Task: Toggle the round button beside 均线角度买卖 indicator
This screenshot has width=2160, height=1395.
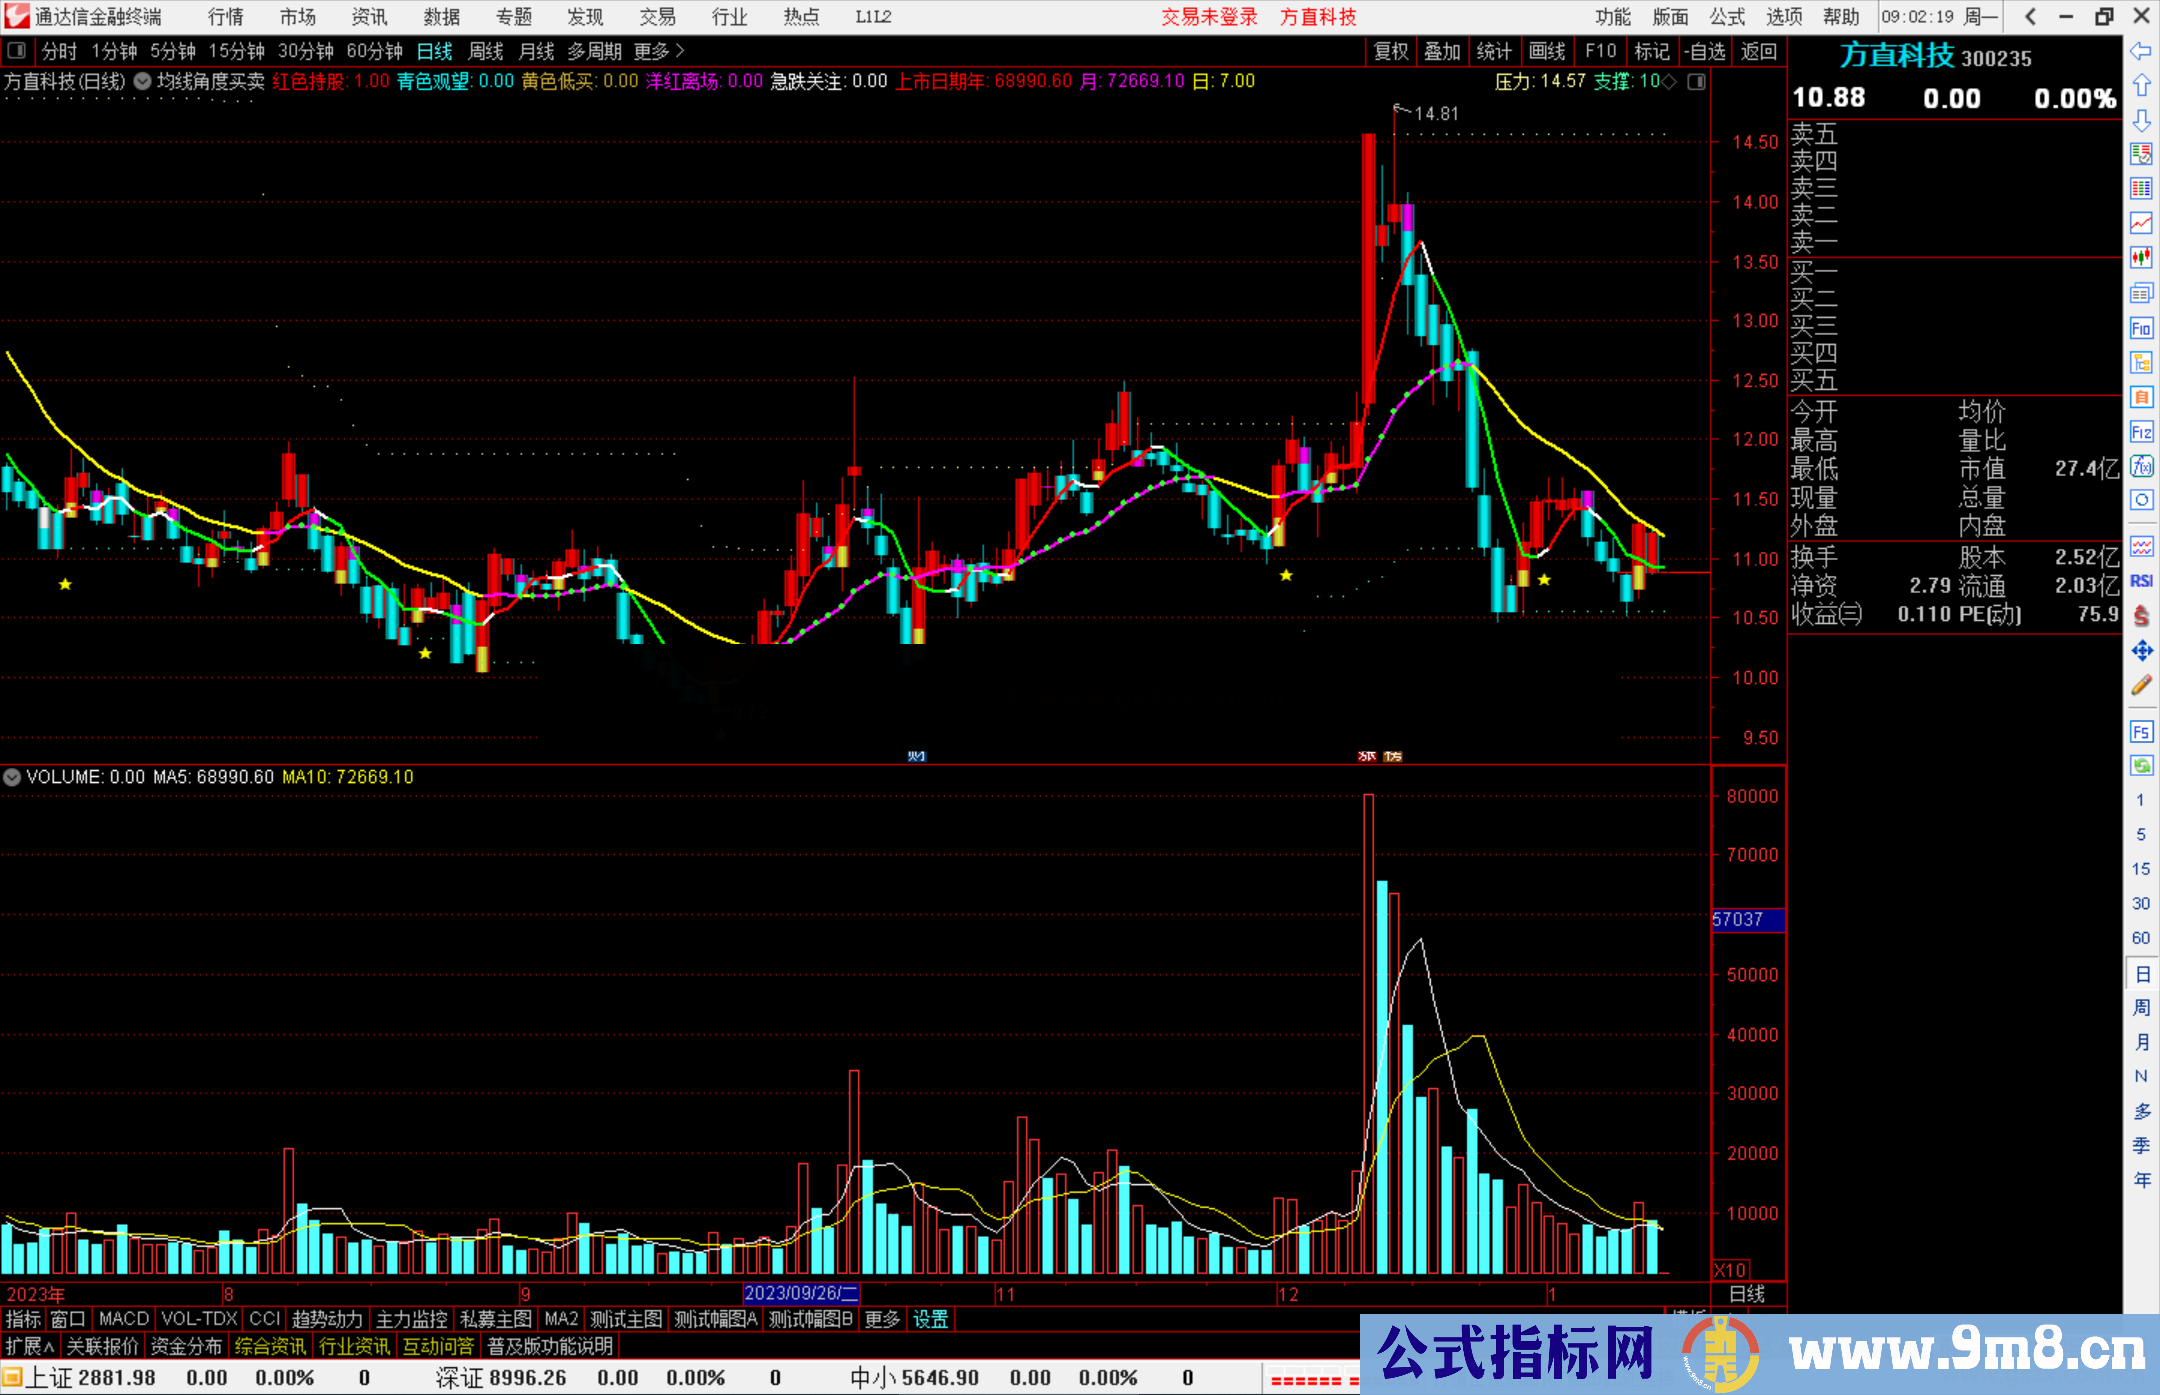Action: 143,82
